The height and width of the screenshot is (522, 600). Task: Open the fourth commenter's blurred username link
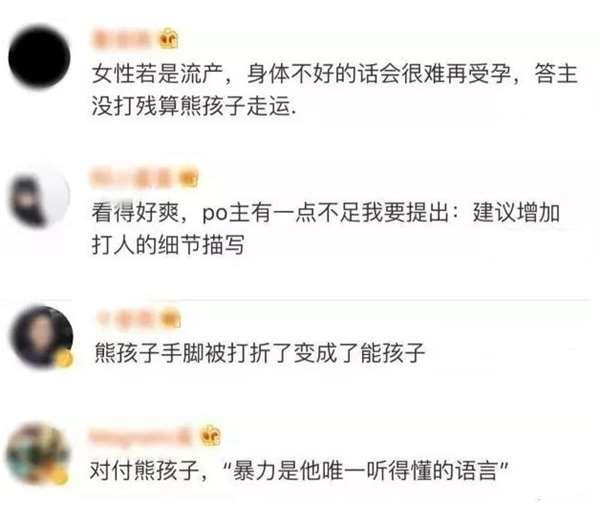[x=140, y=436]
